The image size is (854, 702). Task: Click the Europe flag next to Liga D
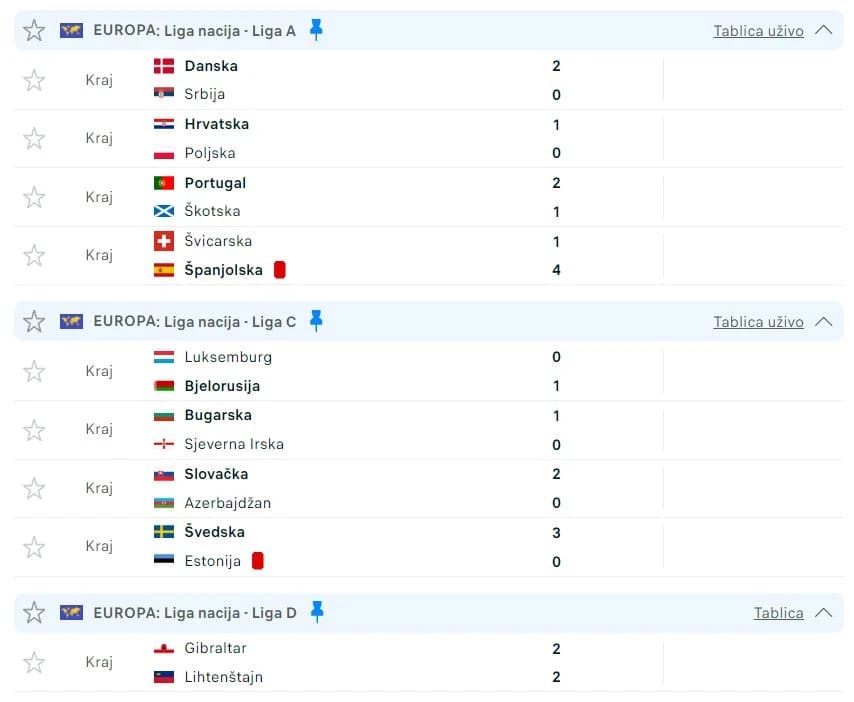click(x=71, y=613)
